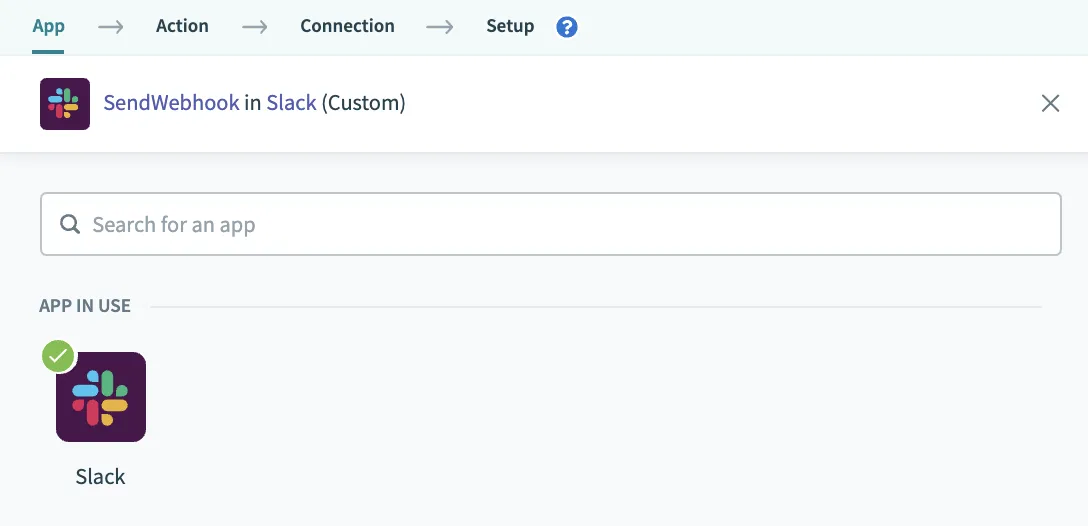Image resolution: width=1088 pixels, height=526 pixels.
Task: Click the divider line beside APP IN USE
Action: 595,306
